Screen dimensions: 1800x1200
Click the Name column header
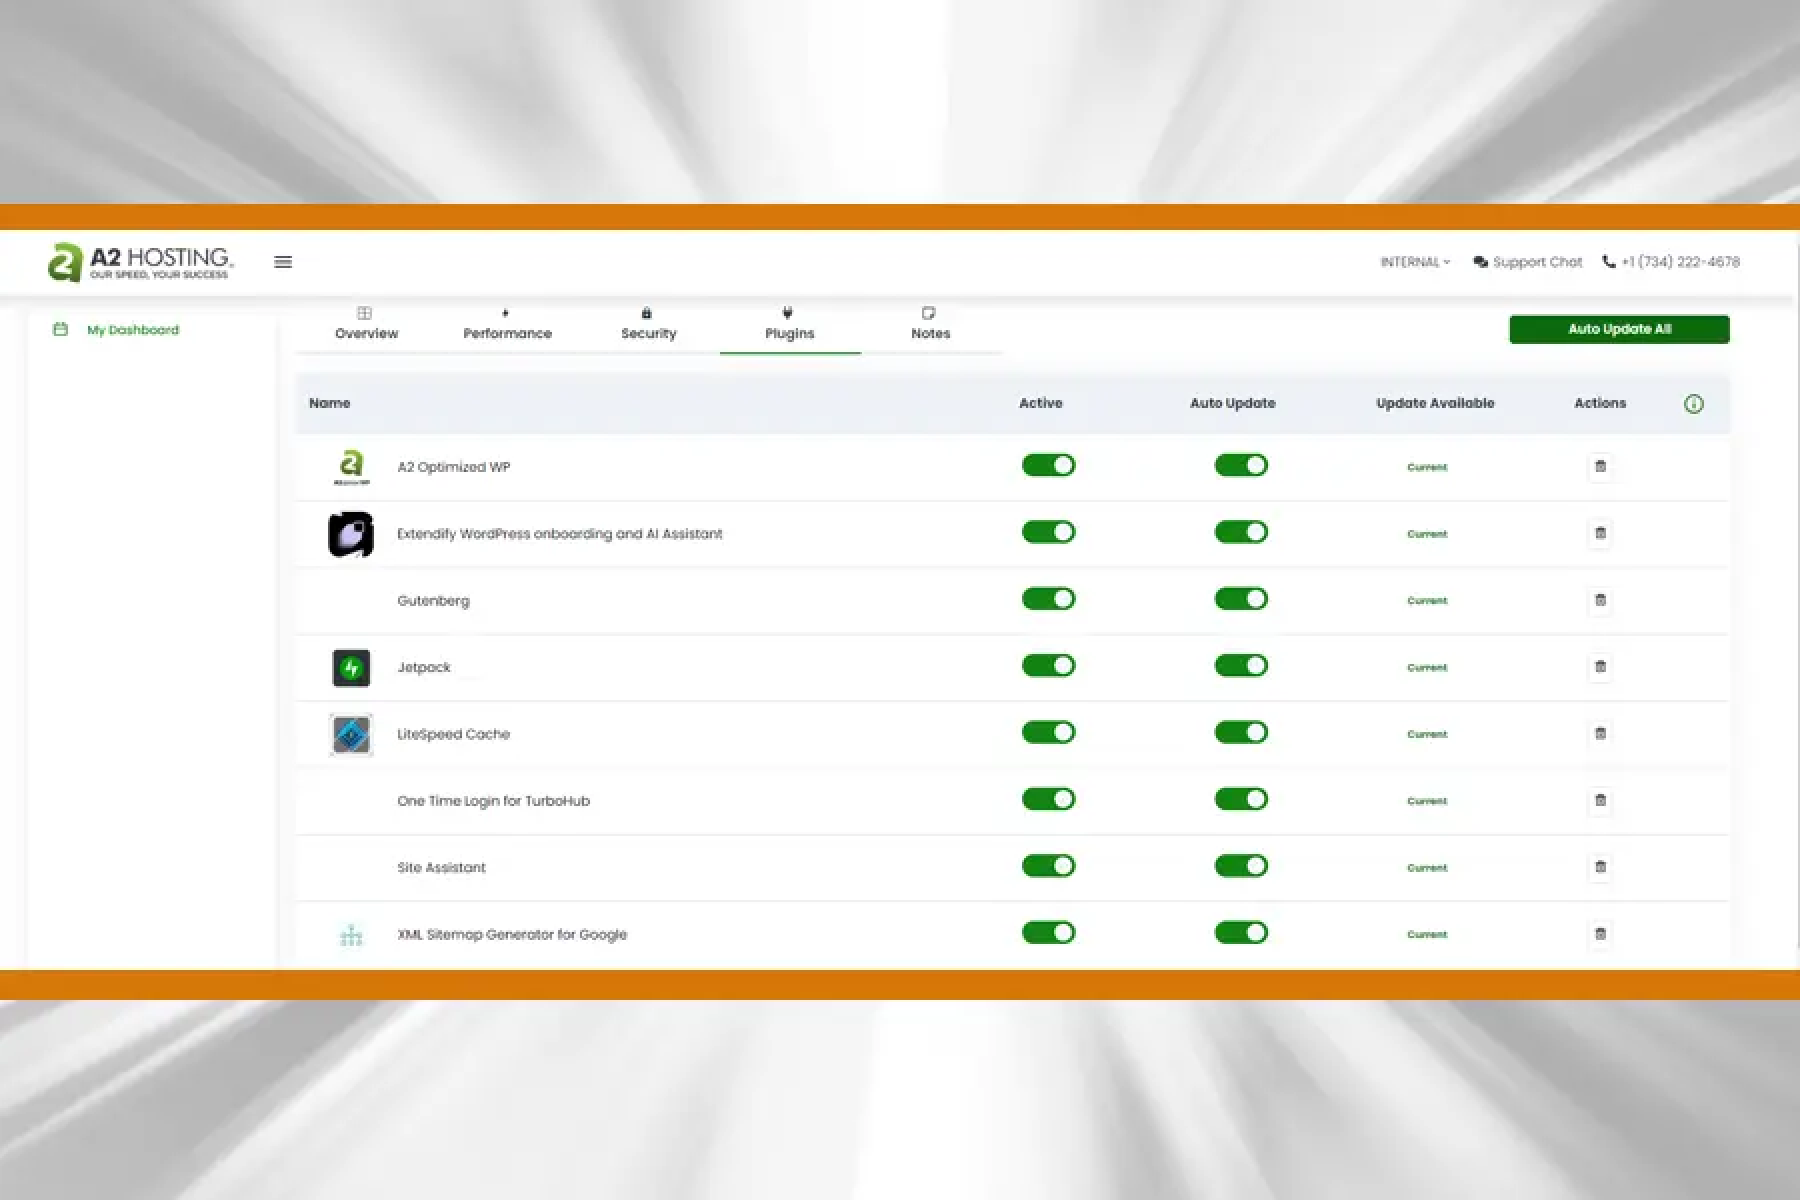point(329,403)
